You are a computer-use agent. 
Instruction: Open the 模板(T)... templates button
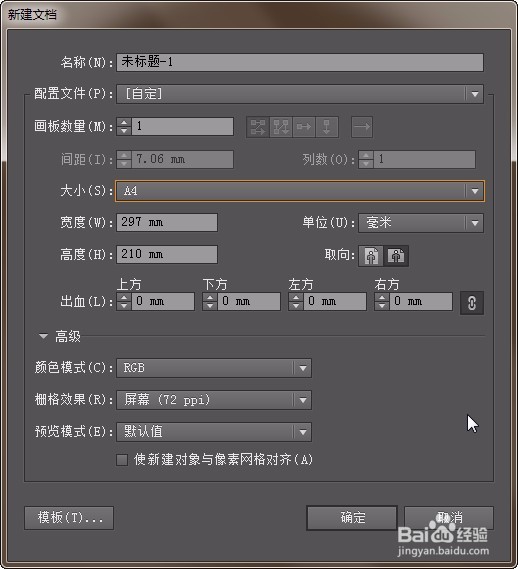tap(69, 518)
